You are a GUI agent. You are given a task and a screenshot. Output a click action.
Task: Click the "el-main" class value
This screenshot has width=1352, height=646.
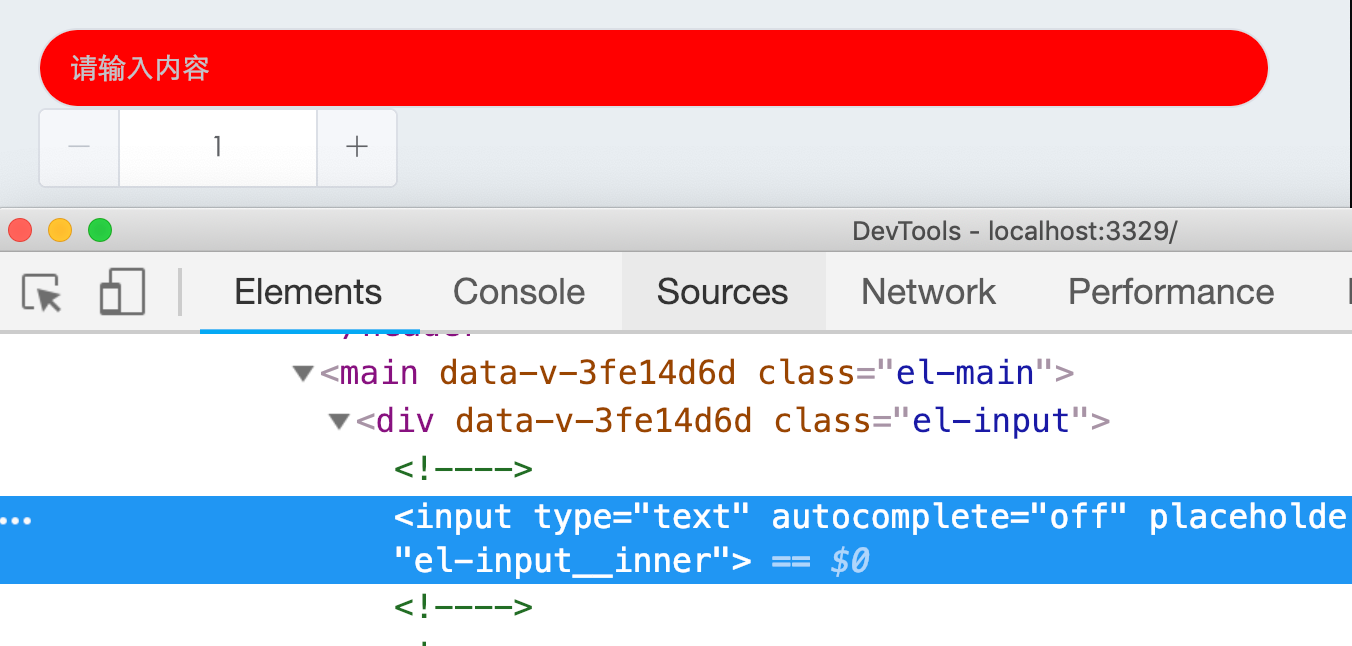click(964, 373)
